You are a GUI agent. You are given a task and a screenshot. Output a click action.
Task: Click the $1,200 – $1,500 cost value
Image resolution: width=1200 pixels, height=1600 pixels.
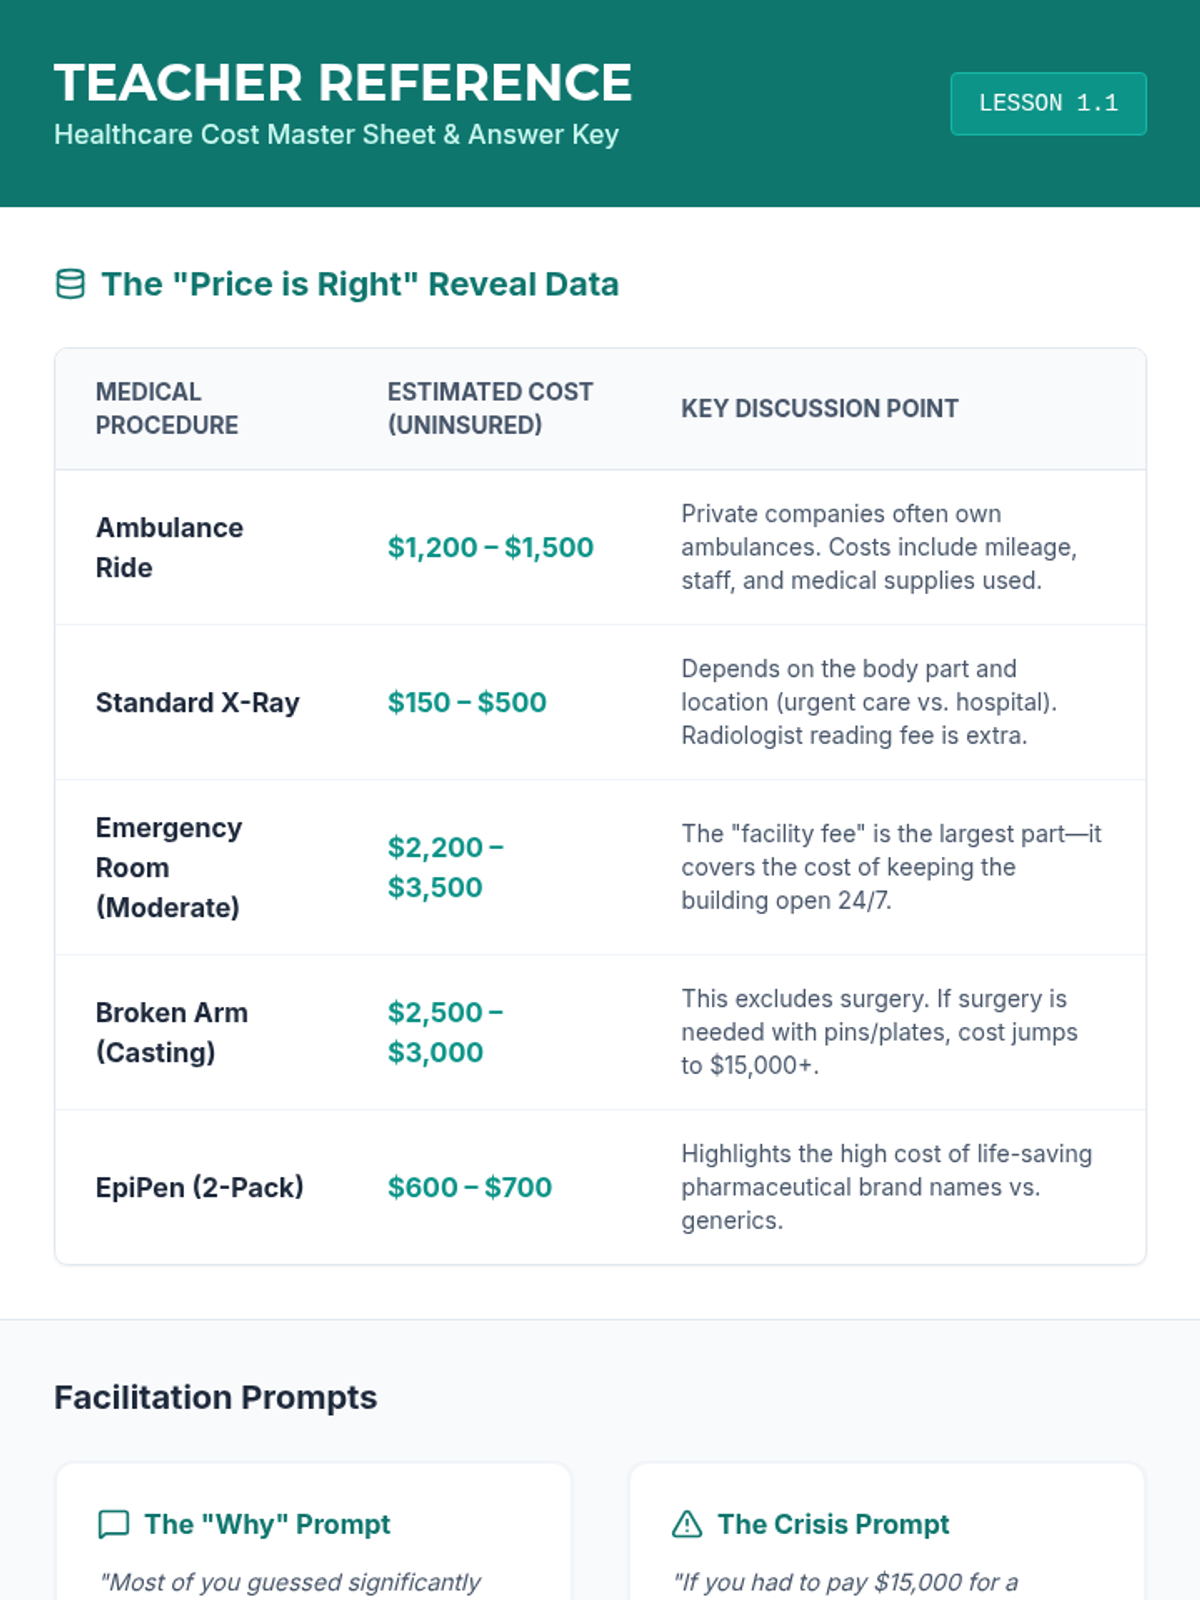coord(490,547)
